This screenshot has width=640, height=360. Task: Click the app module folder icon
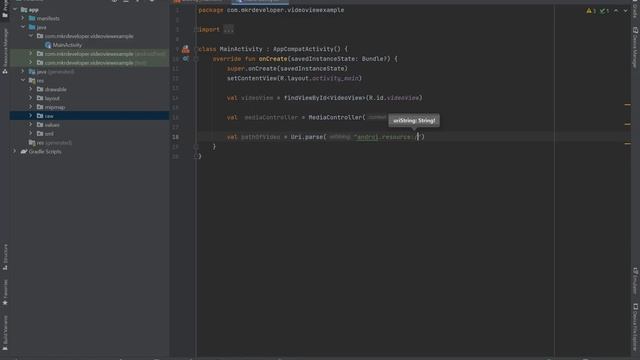24,9
